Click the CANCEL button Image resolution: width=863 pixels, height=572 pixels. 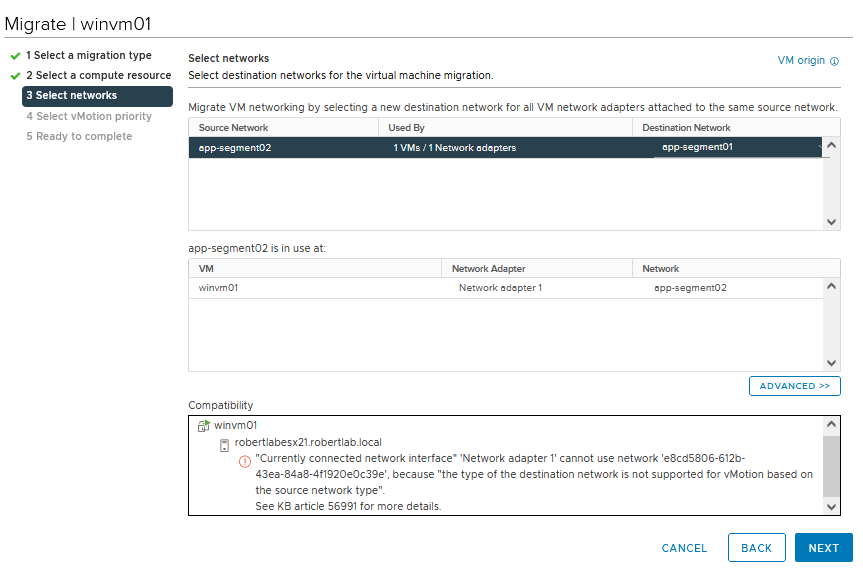pyautogui.click(x=684, y=548)
